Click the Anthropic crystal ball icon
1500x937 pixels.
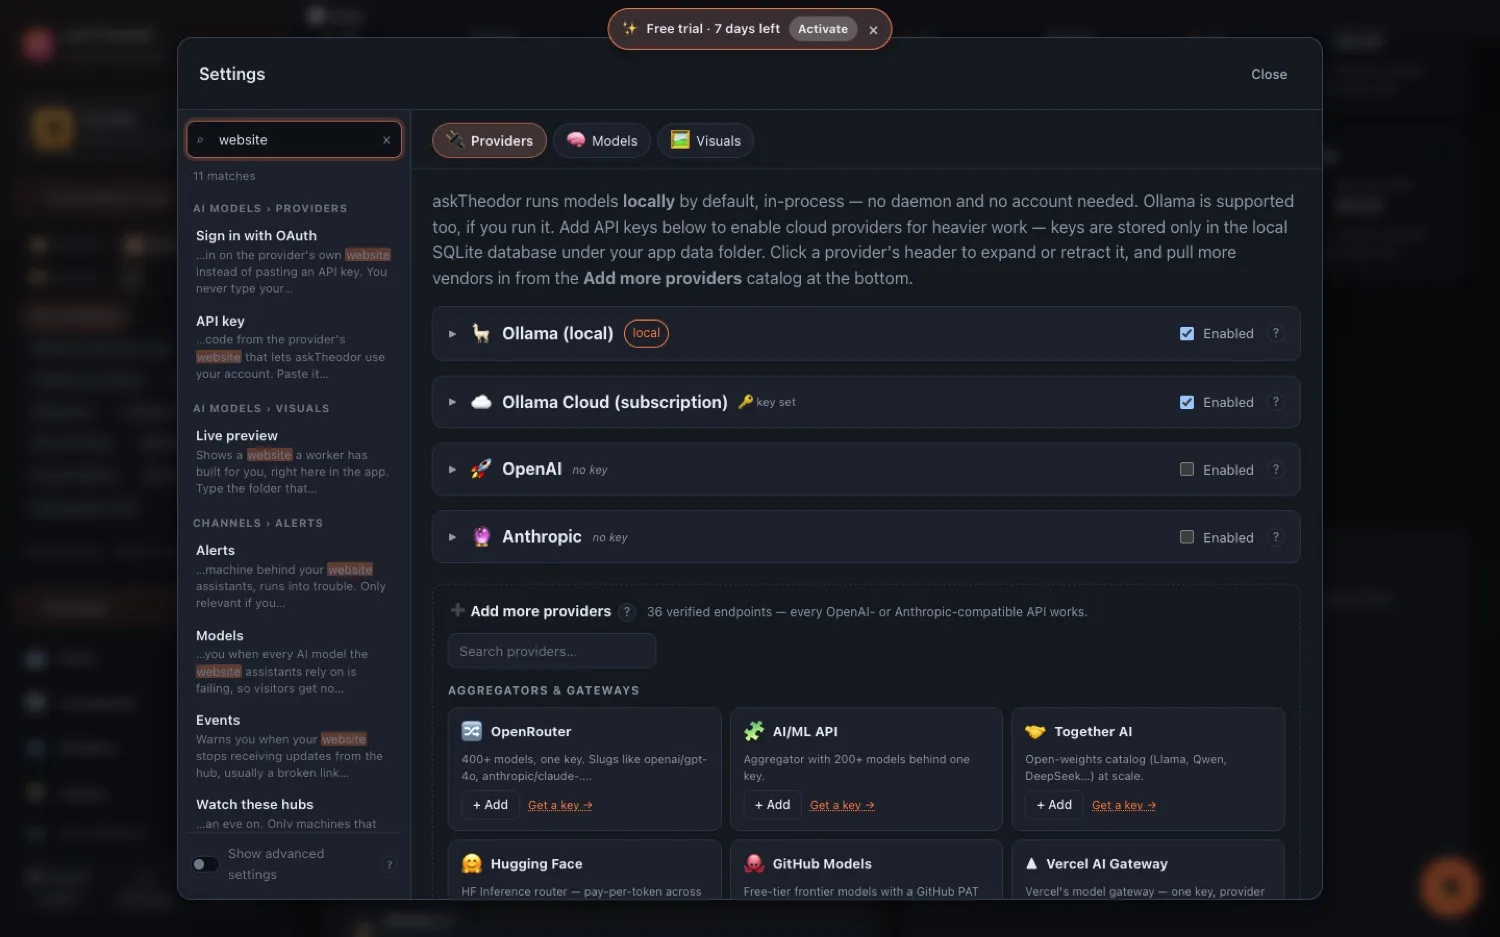point(481,537)
